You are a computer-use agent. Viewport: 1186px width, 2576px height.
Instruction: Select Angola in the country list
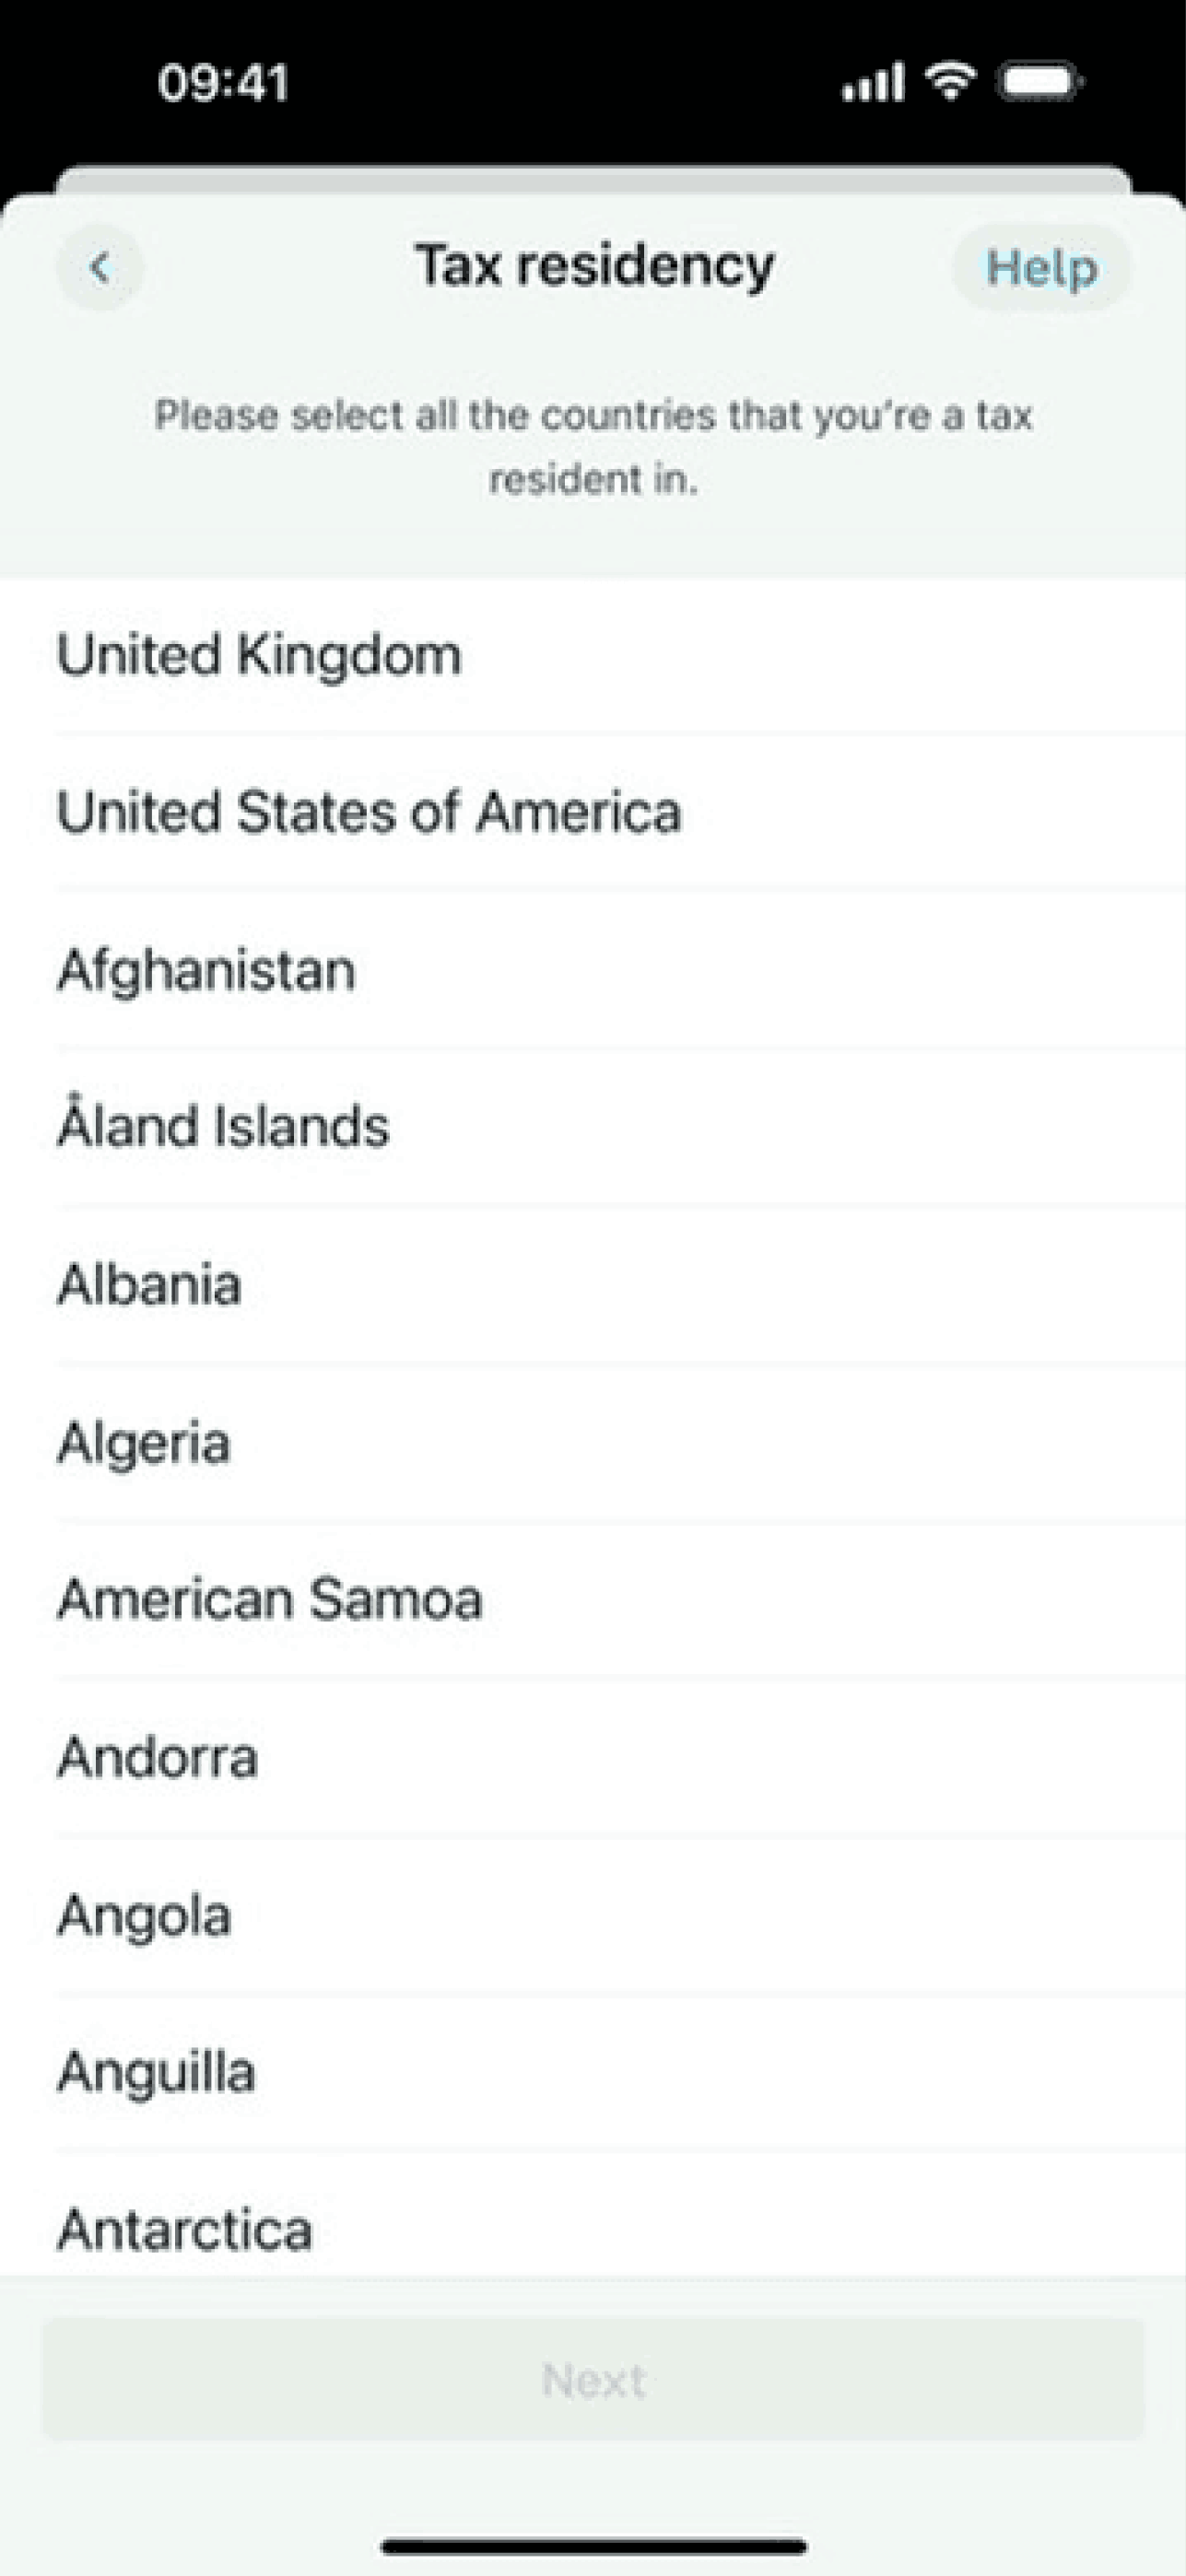[144, 1916]
